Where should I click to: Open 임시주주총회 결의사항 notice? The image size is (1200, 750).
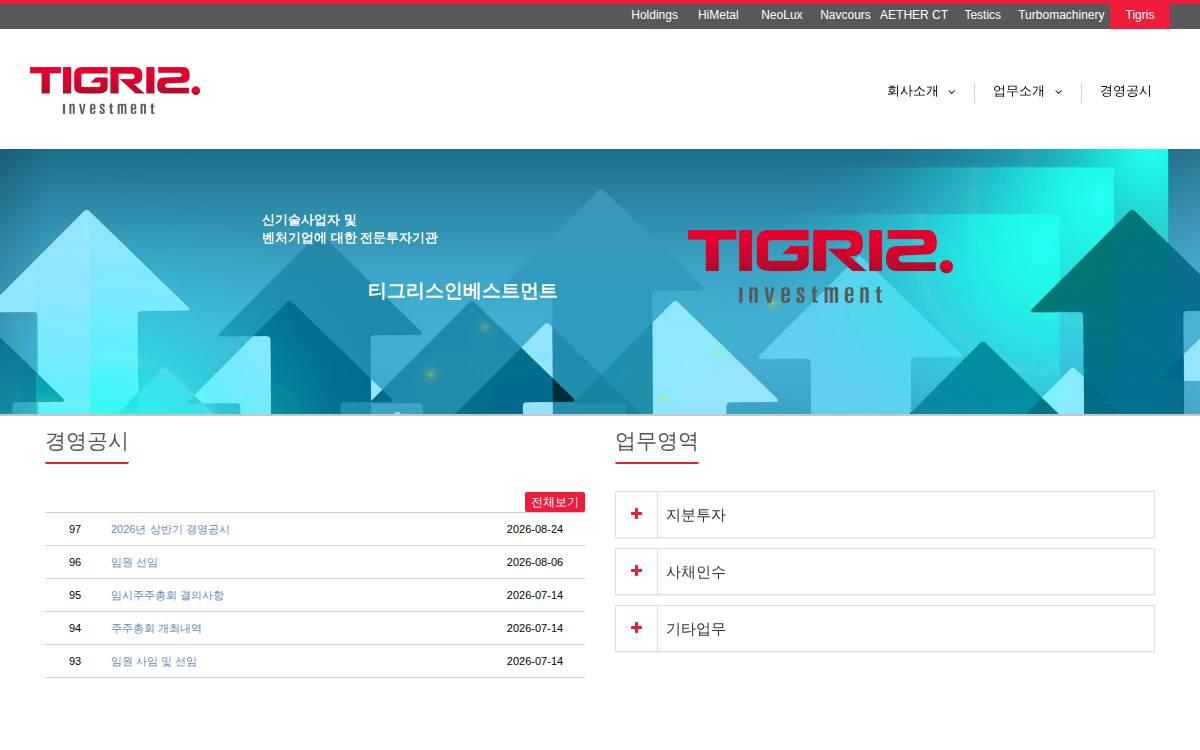(x=167, y=595)
